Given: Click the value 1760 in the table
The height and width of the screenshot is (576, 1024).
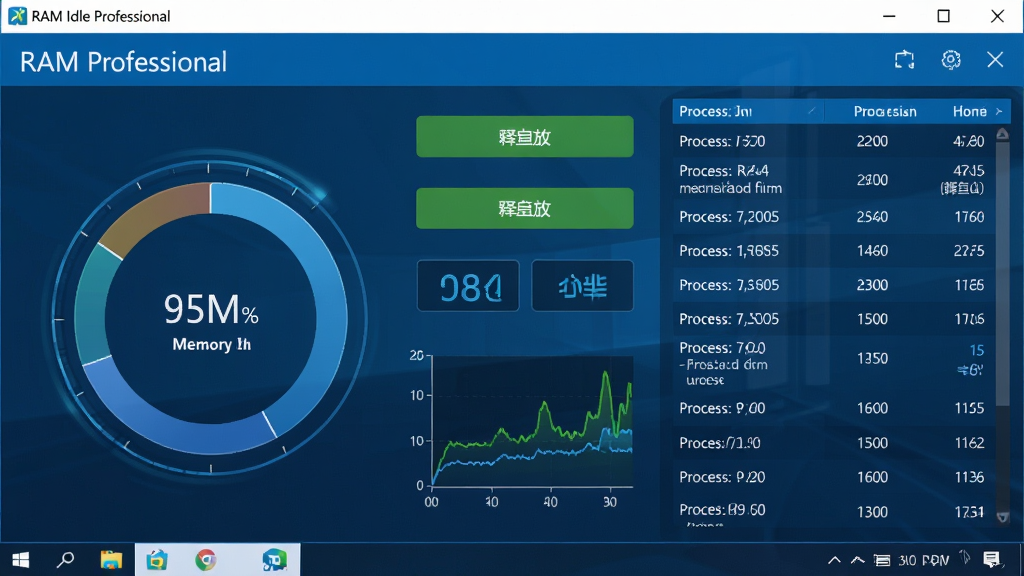Looking at the screenshot, I should 969,217.
